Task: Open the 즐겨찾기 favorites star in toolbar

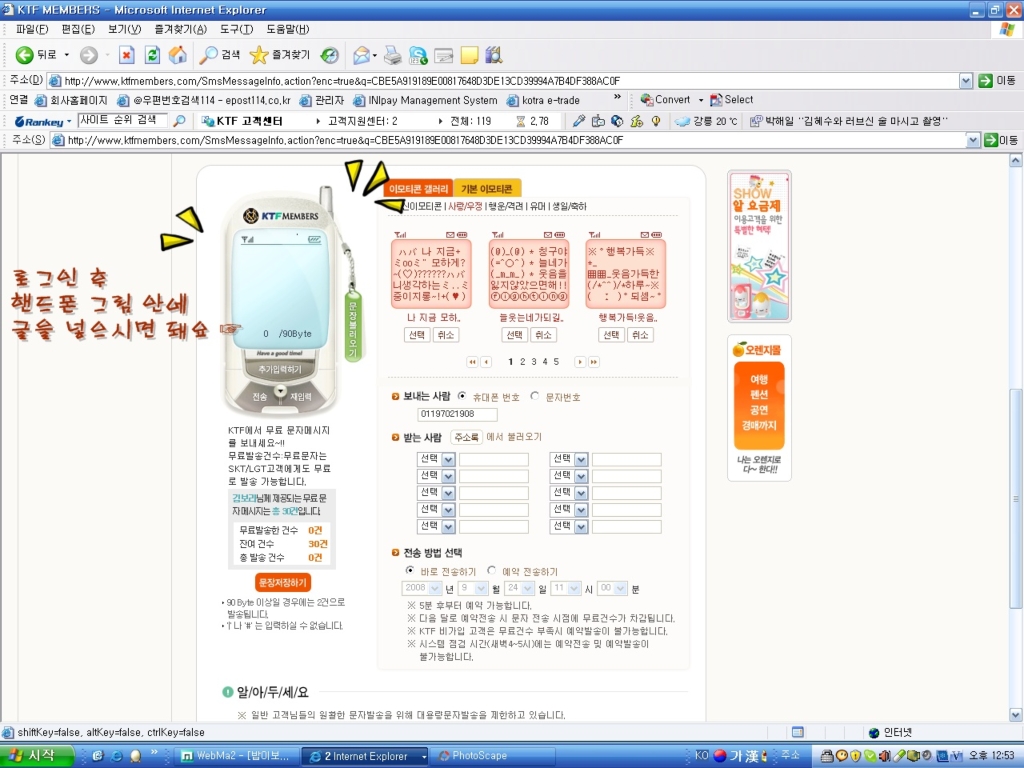Action: coord(280,56)
